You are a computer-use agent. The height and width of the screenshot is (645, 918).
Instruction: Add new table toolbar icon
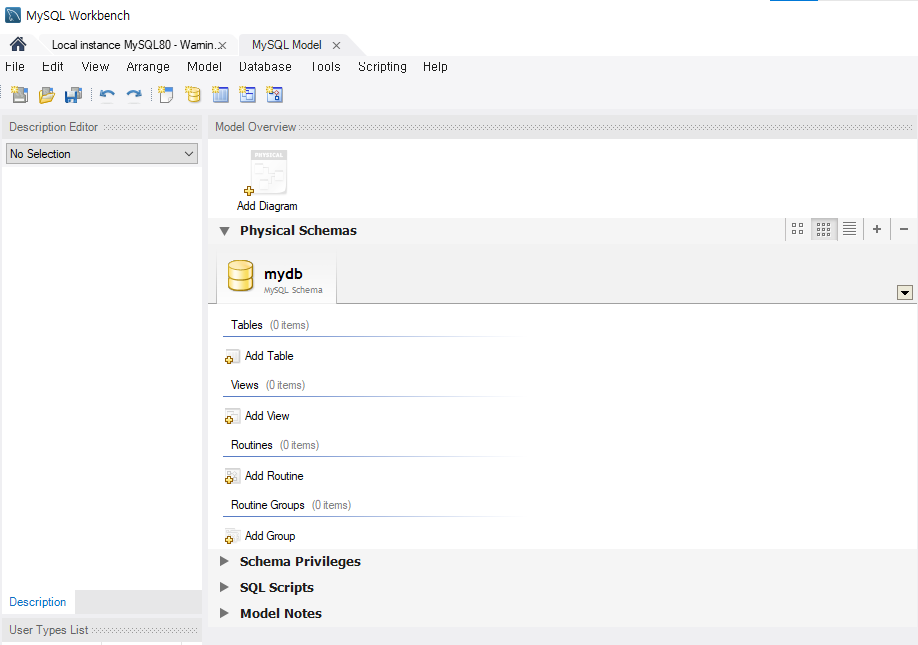click(220, 94)
